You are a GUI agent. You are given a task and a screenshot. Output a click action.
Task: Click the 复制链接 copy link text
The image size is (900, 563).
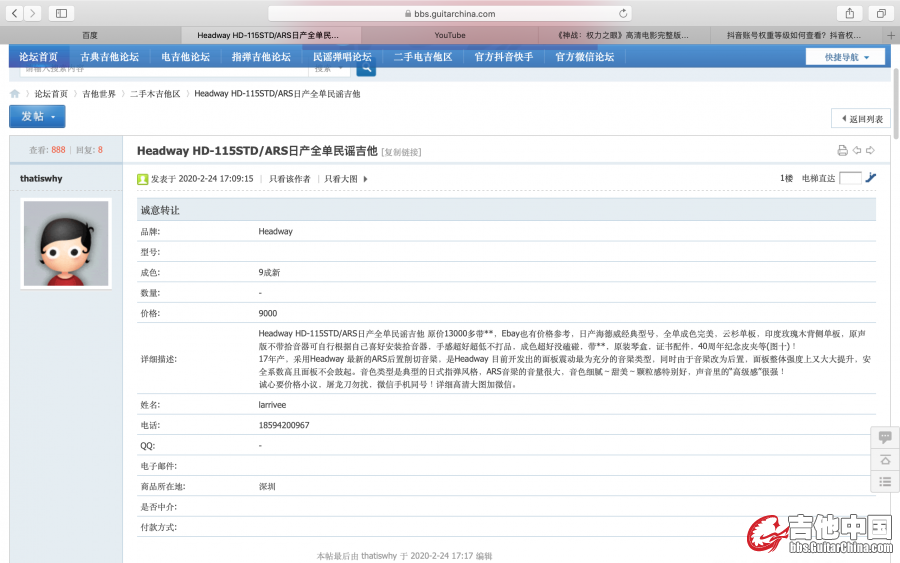(x=401, y=152)
